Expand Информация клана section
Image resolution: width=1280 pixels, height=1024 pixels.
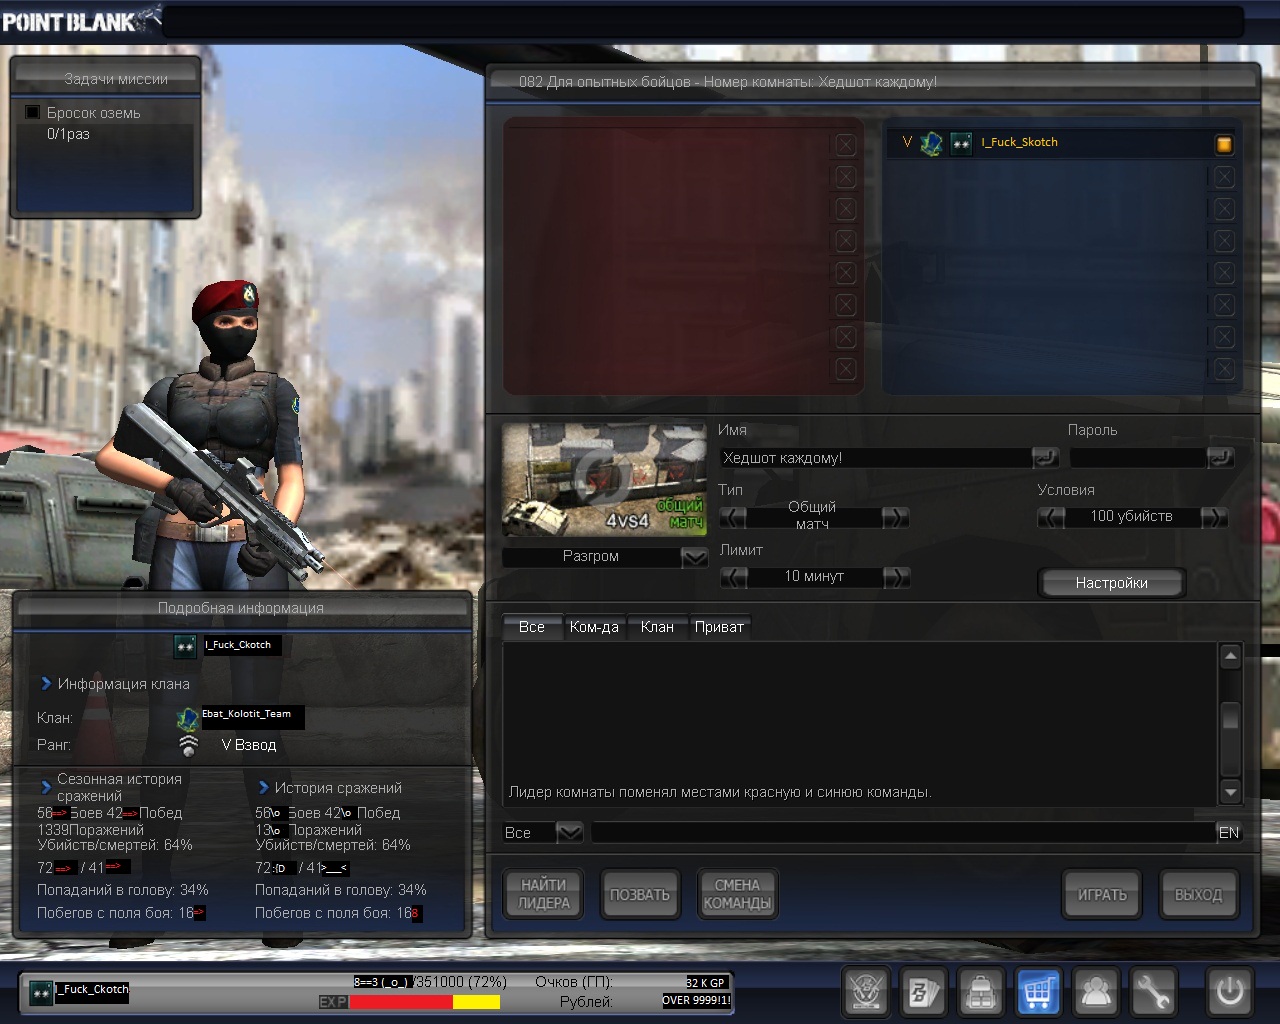(x=46, y=684)
